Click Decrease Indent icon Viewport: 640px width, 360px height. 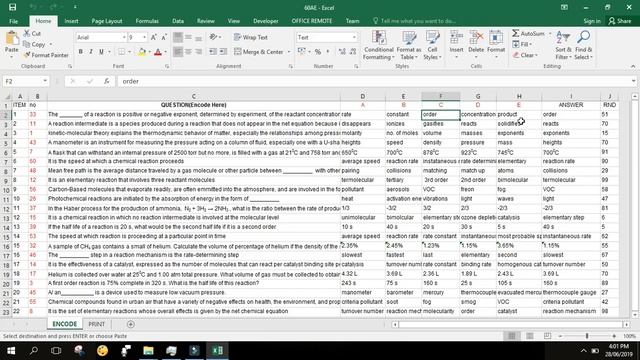(213, 52)
